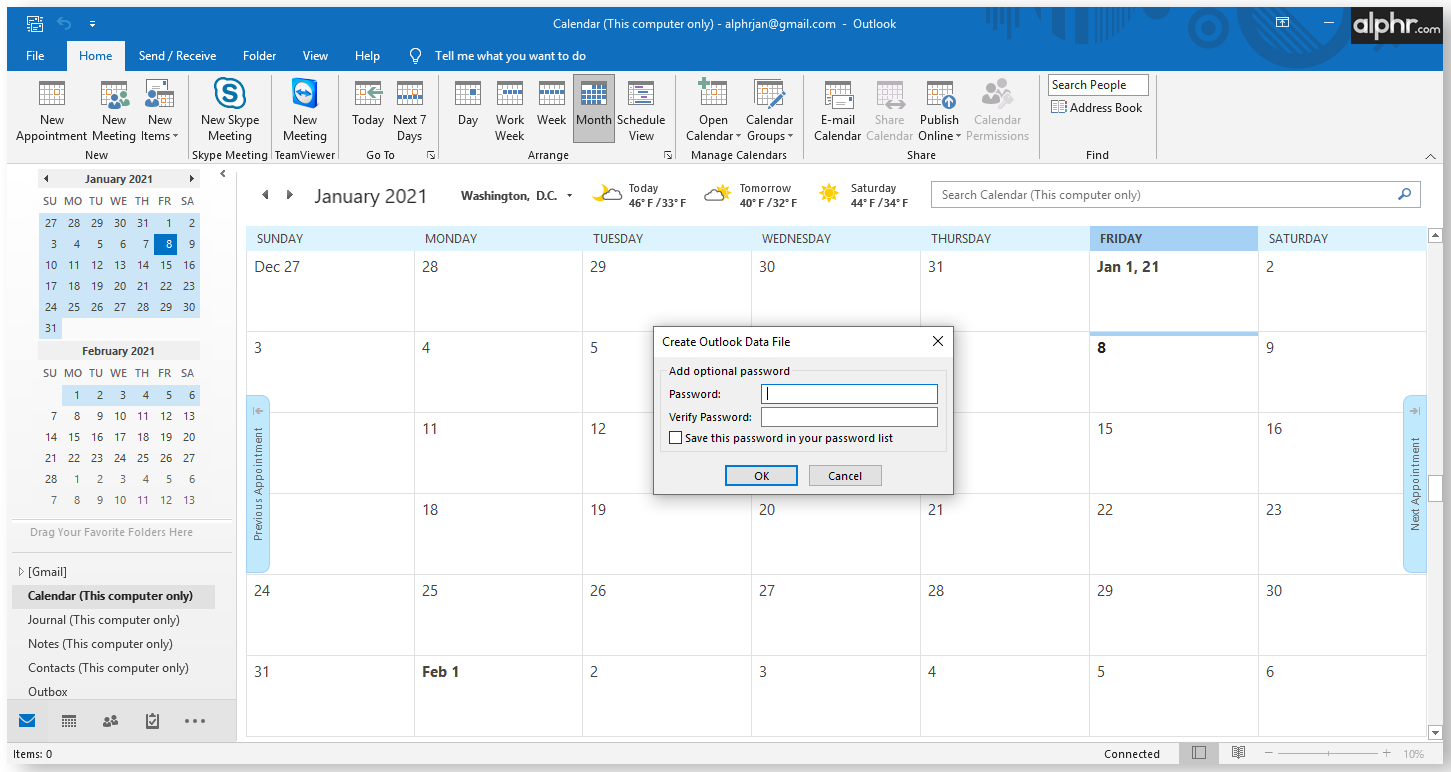This screenshot has width=1451, height=772.
Task: Cancel the Create Outlook Data File dialog
Action: coord(844,476)
